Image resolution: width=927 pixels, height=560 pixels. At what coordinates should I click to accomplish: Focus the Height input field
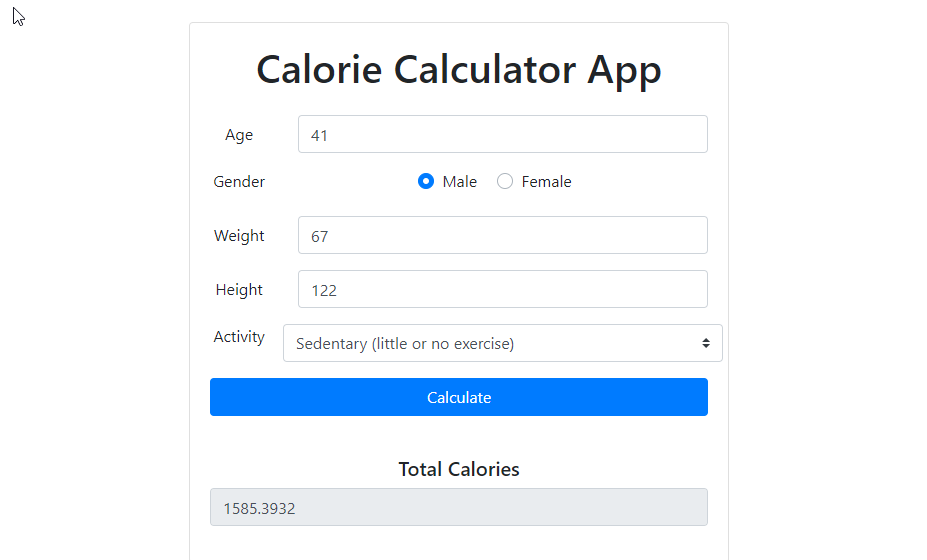503,289
